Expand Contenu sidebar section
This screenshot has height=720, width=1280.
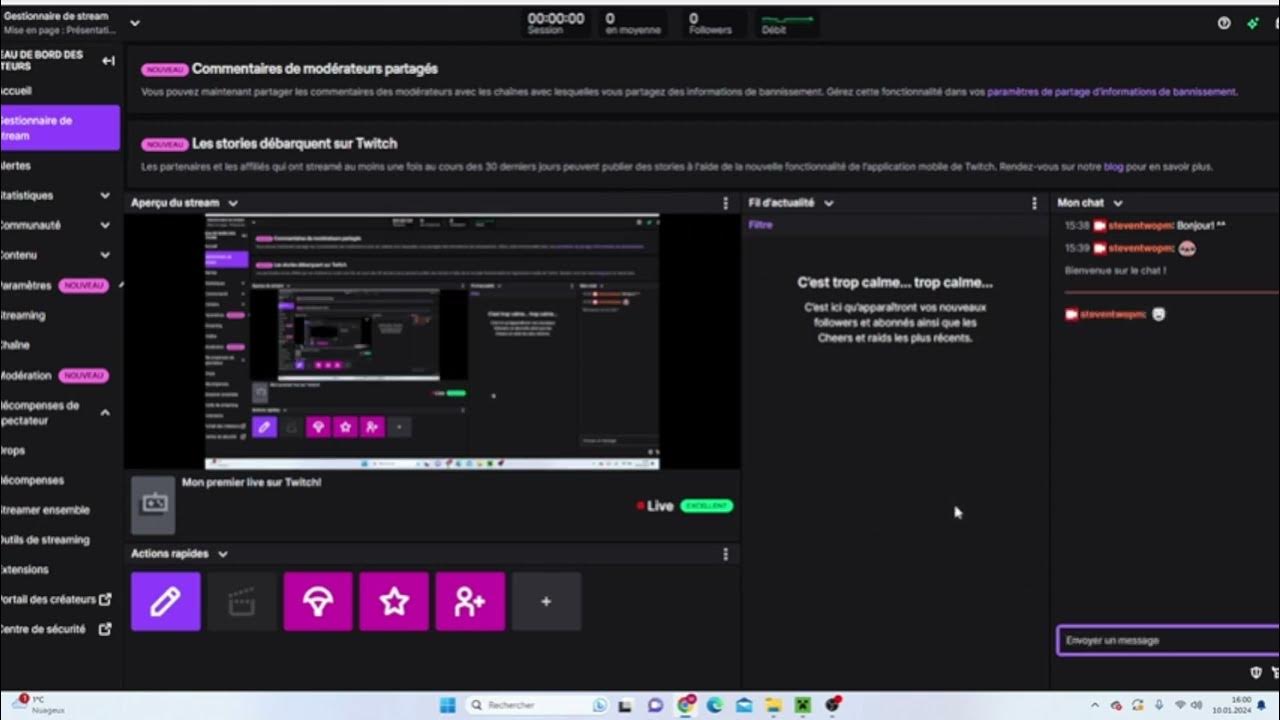(105, 256)
